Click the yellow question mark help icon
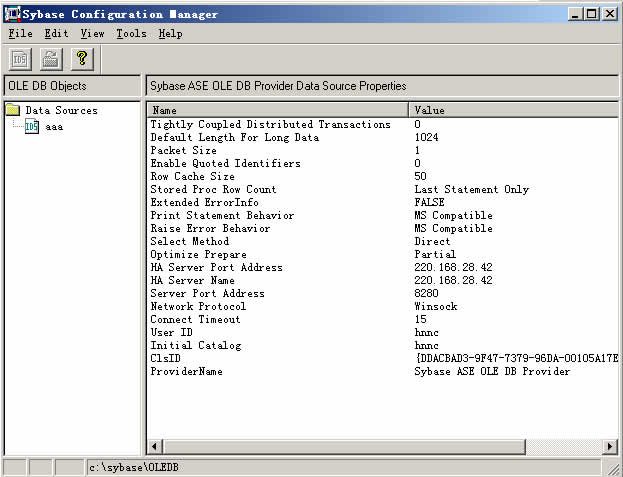The height and width of the screenshot is (477, 623). point(82,60)
